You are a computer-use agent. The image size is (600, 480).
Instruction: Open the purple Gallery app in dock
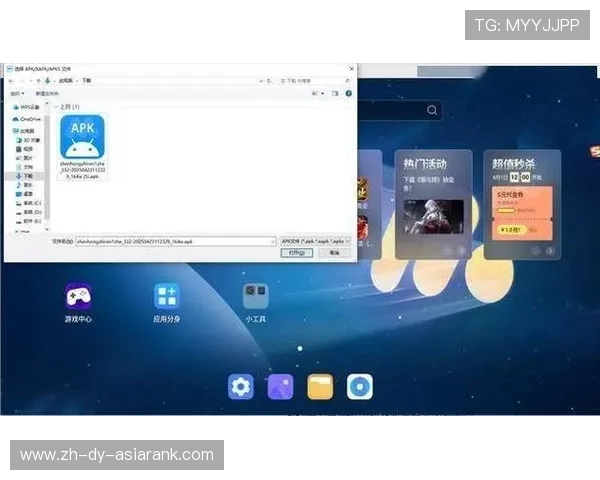[x=280, y=387]
